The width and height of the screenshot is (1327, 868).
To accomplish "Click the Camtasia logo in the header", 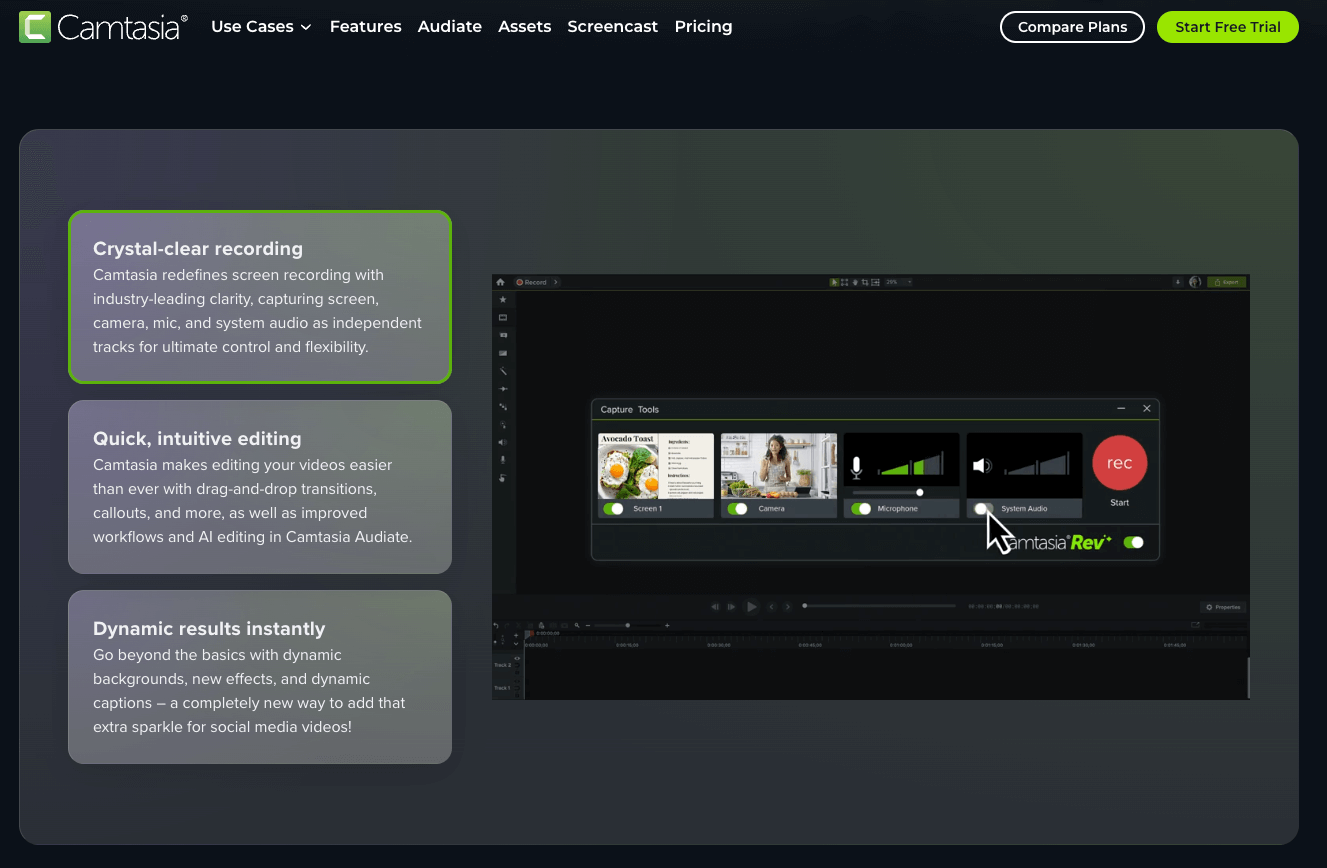I will [103, 27].
